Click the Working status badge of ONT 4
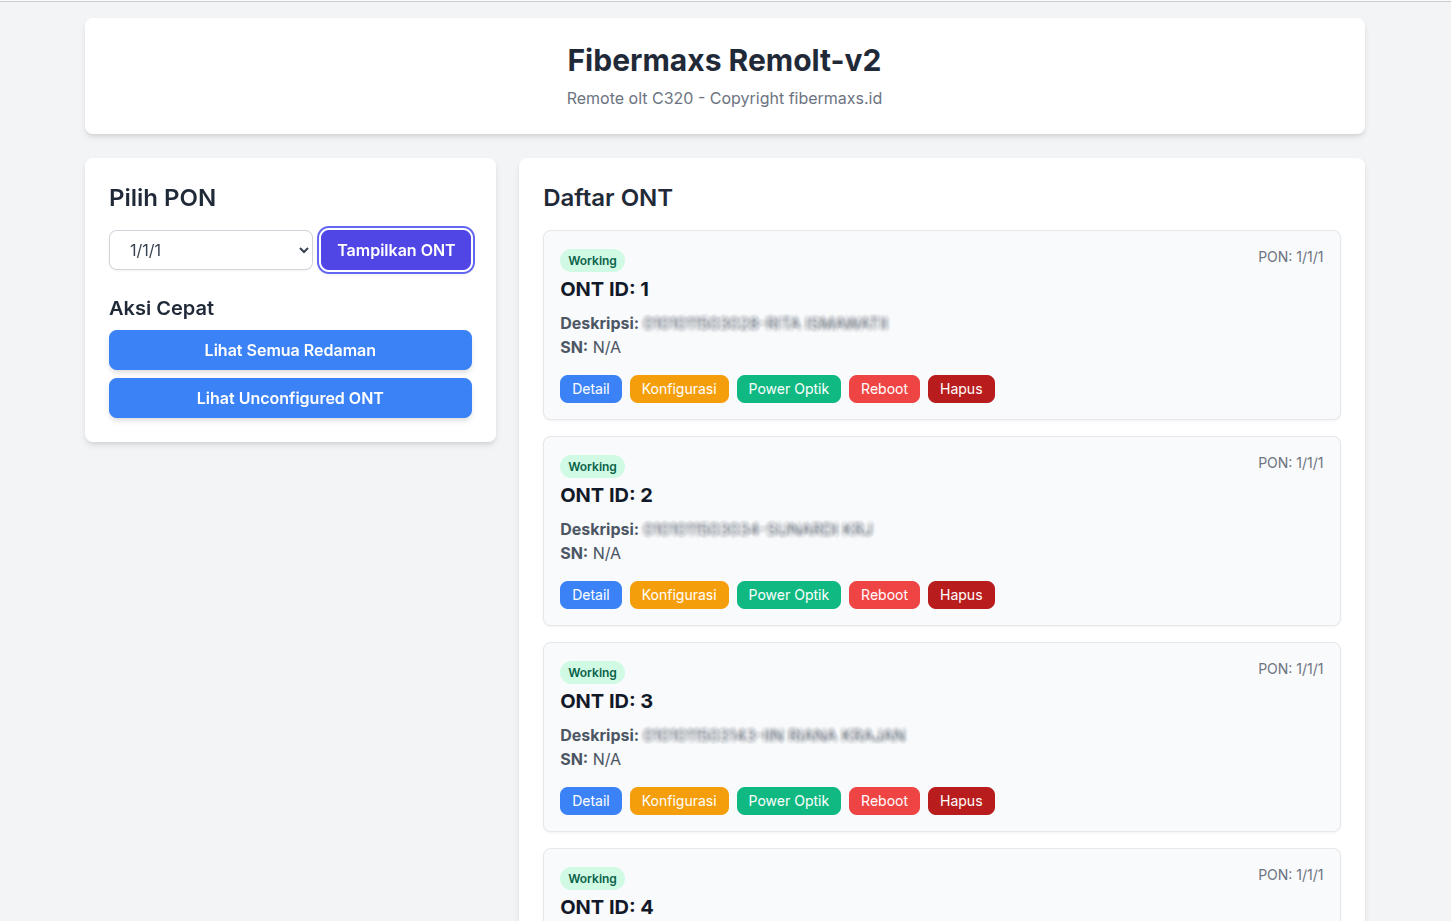This screenshot has width=1451, height=921. (592, 879)
